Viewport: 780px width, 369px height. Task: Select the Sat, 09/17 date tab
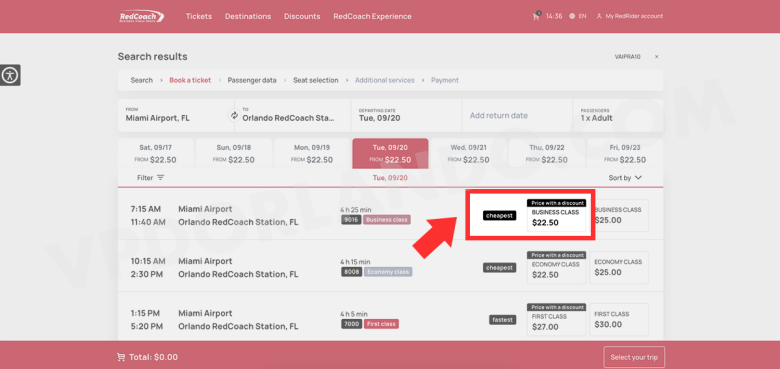(156, 154)
